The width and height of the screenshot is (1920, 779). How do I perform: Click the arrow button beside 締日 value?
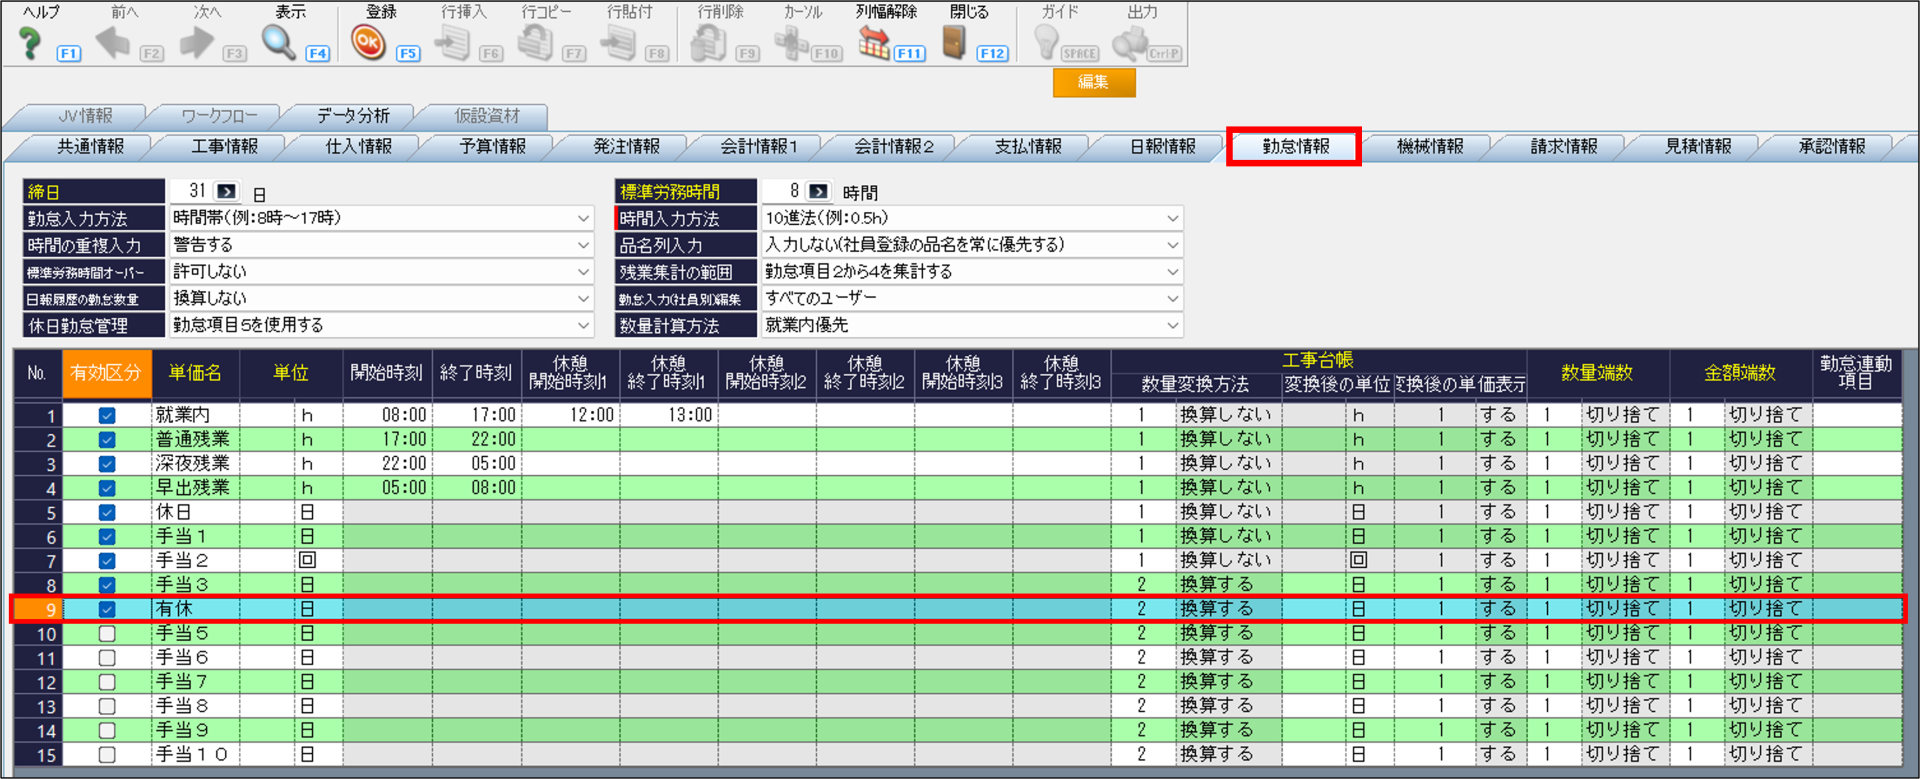(227, 191)
